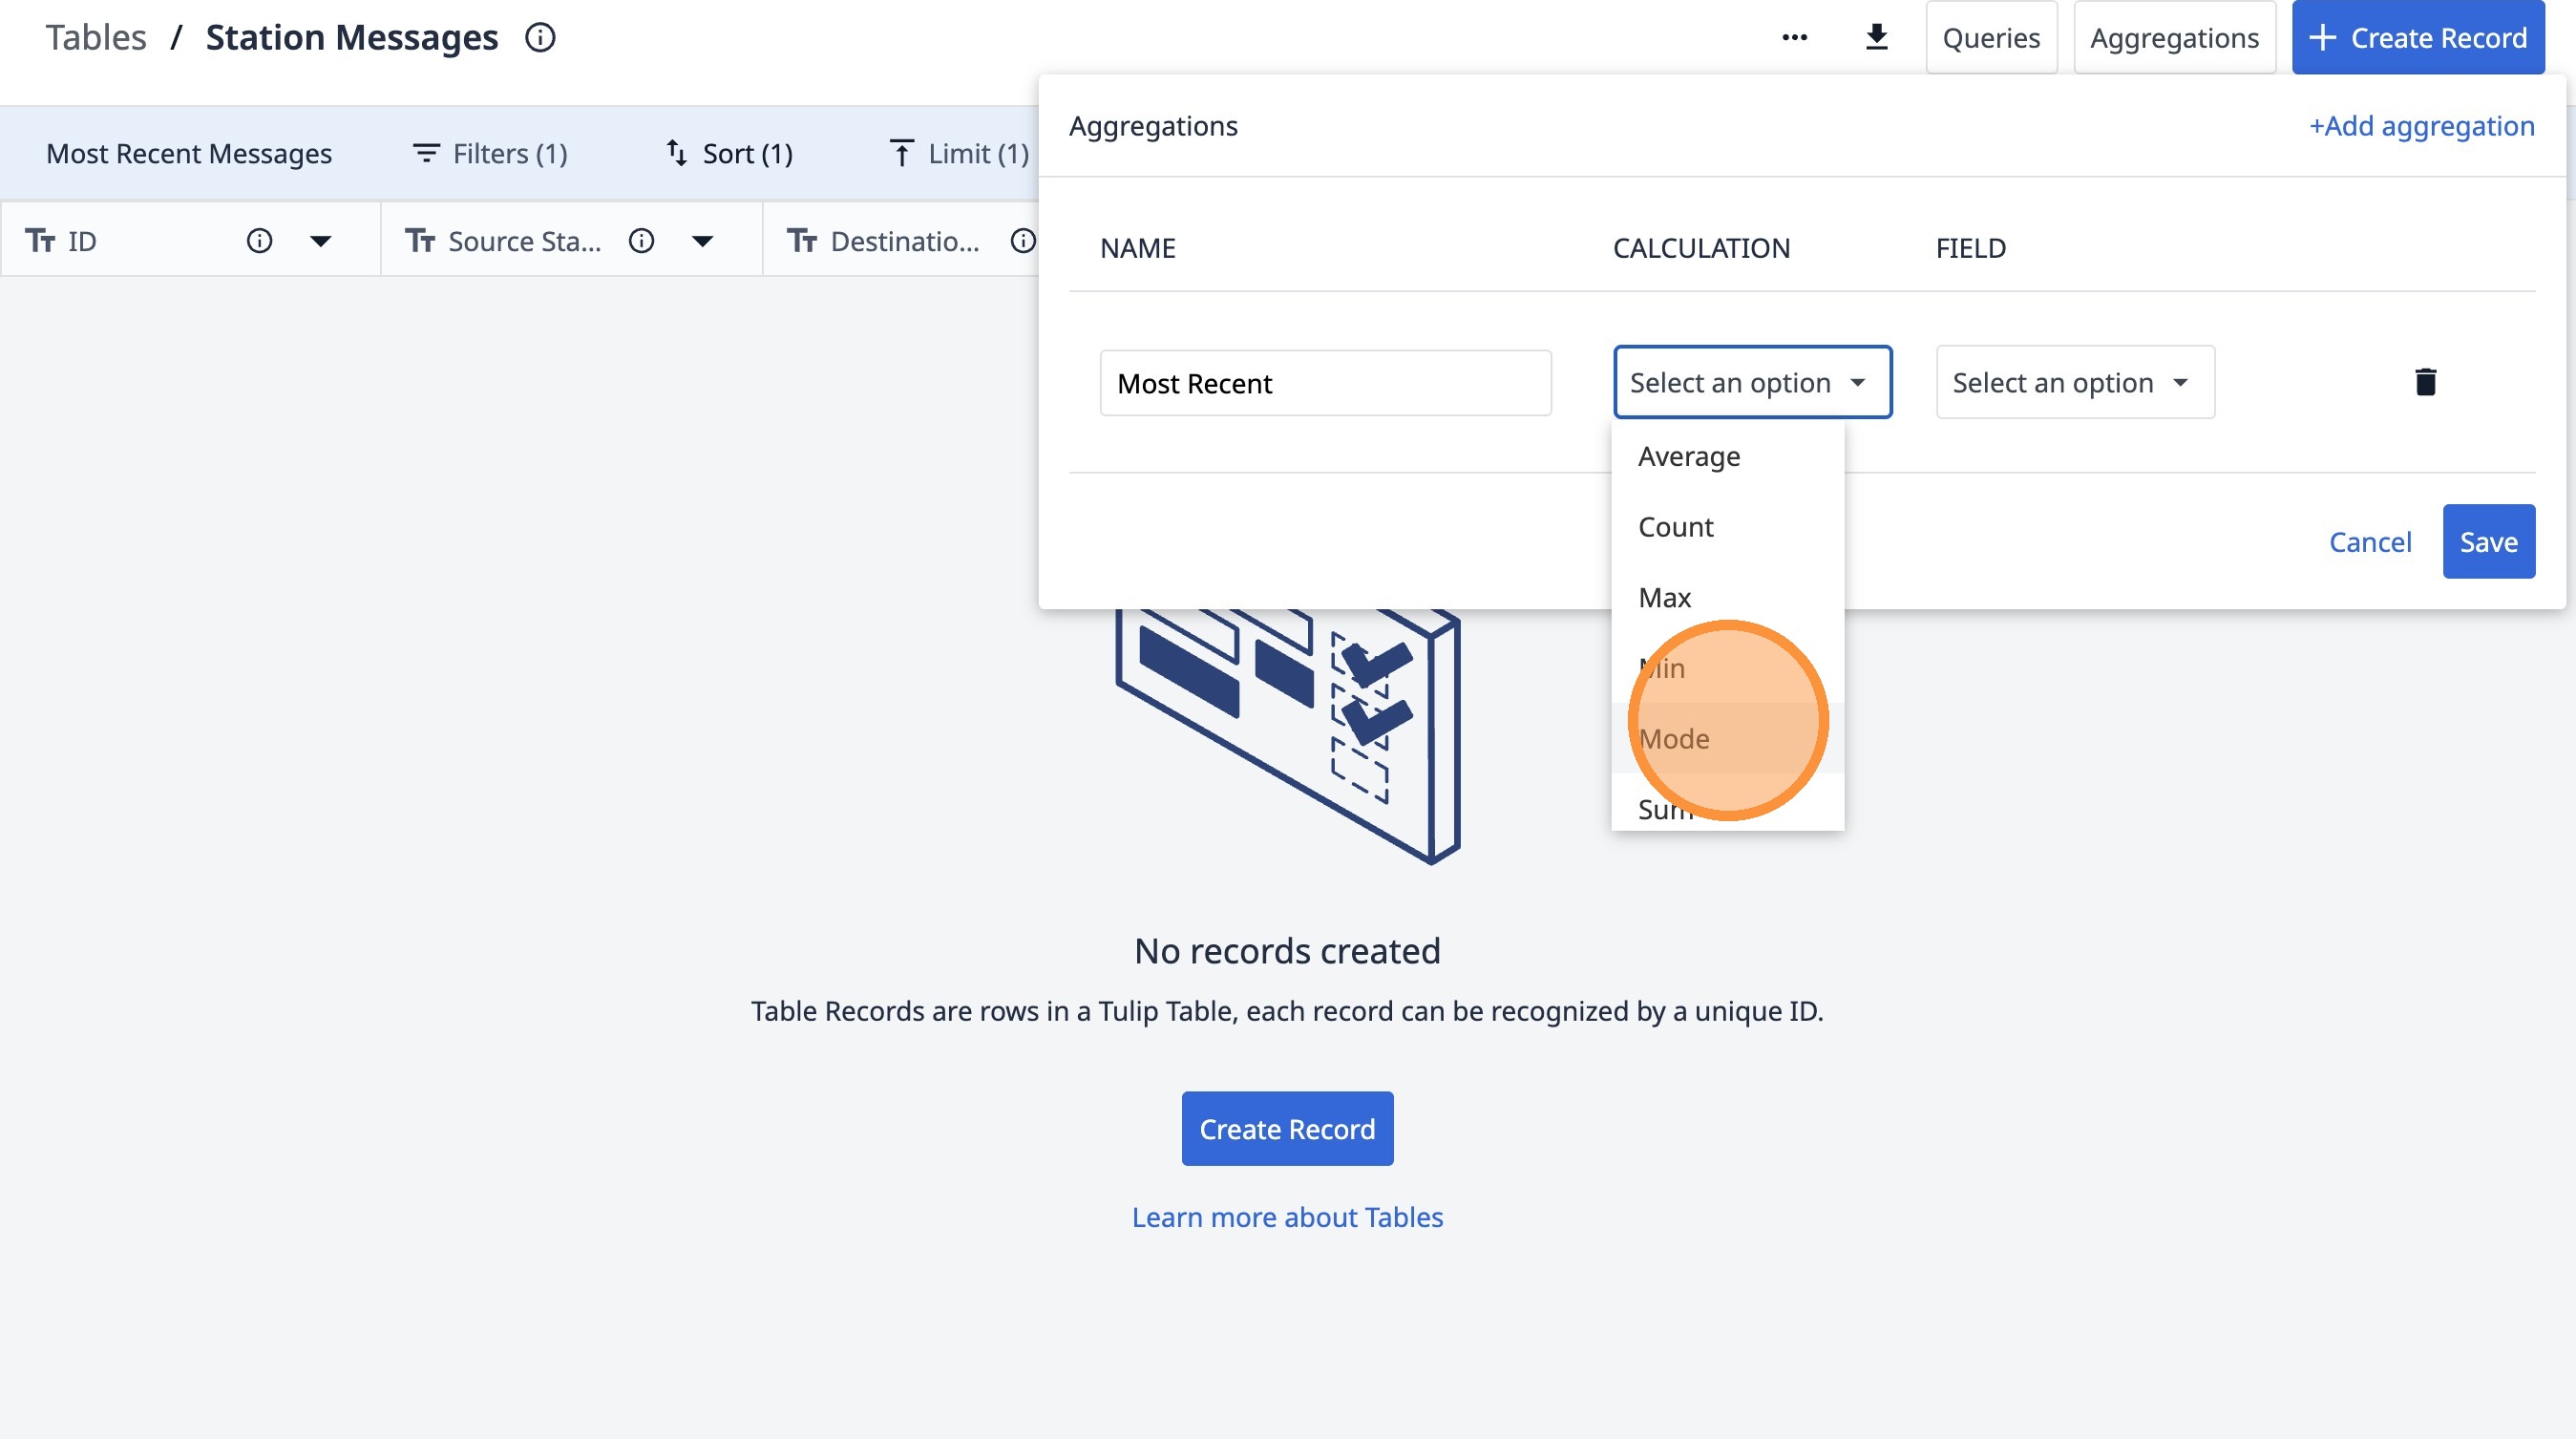This screenshot has height=1439, width=2576.
Task: Click Source Station column info icon
Action: tap(641, 241)
